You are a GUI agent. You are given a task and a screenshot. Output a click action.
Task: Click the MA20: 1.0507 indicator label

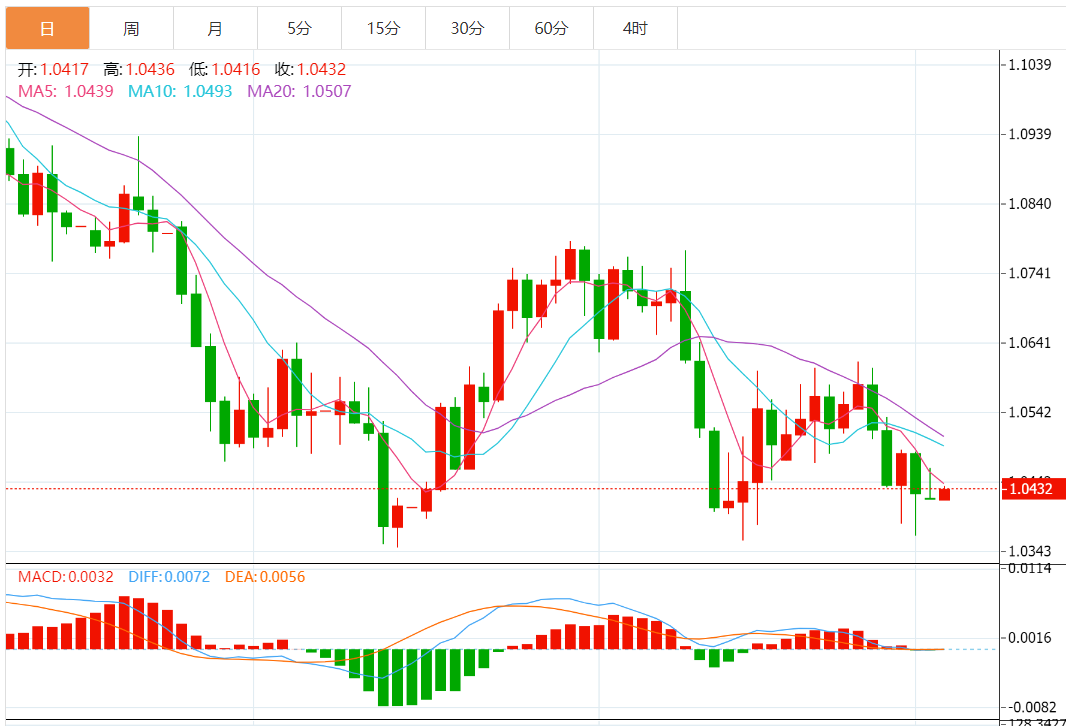299,91
